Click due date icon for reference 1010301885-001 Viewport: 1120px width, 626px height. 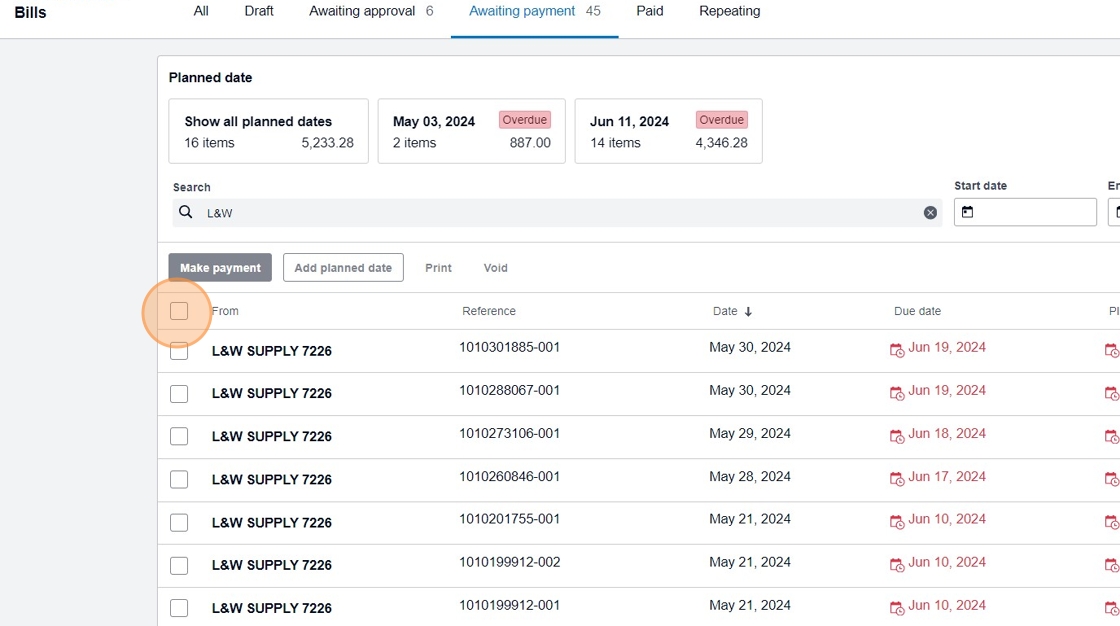pyautogui.click(x=896, y=350)
